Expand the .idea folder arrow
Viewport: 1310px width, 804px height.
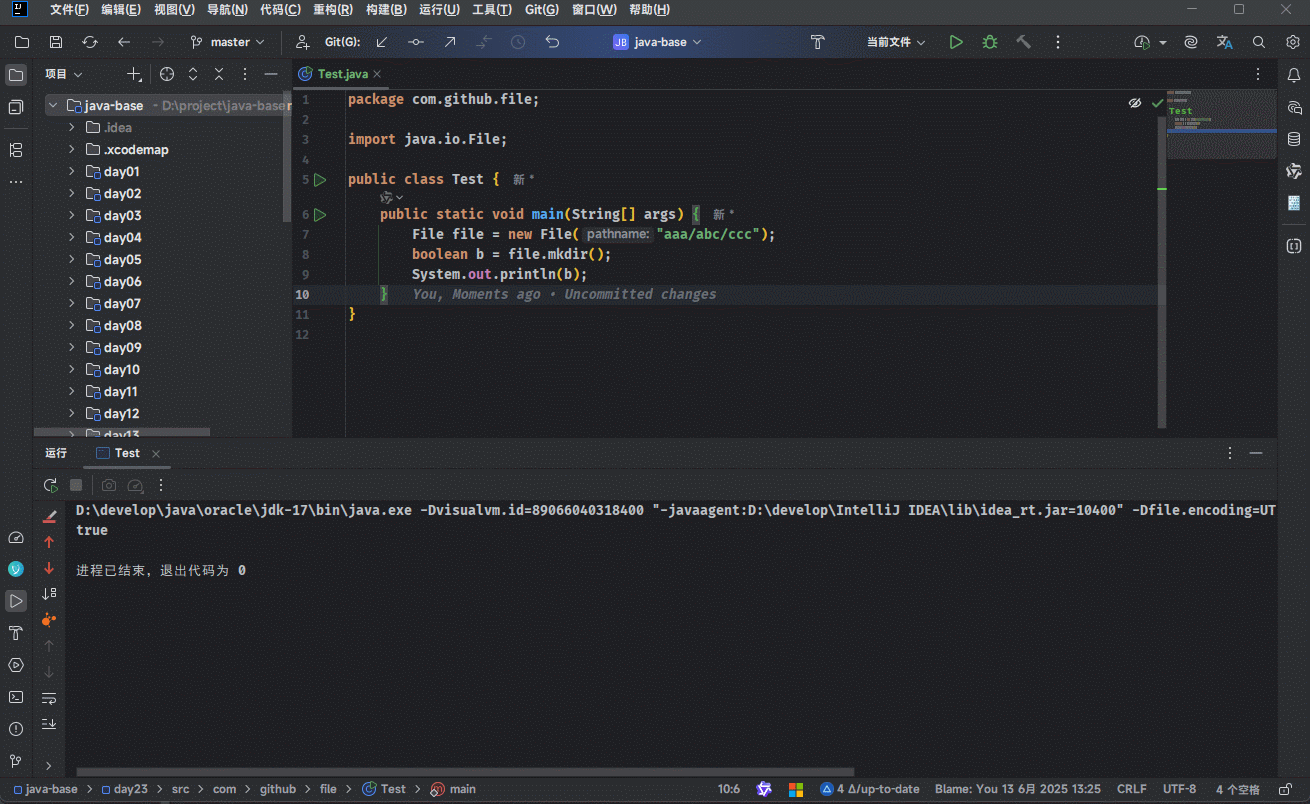pos(71,127)
